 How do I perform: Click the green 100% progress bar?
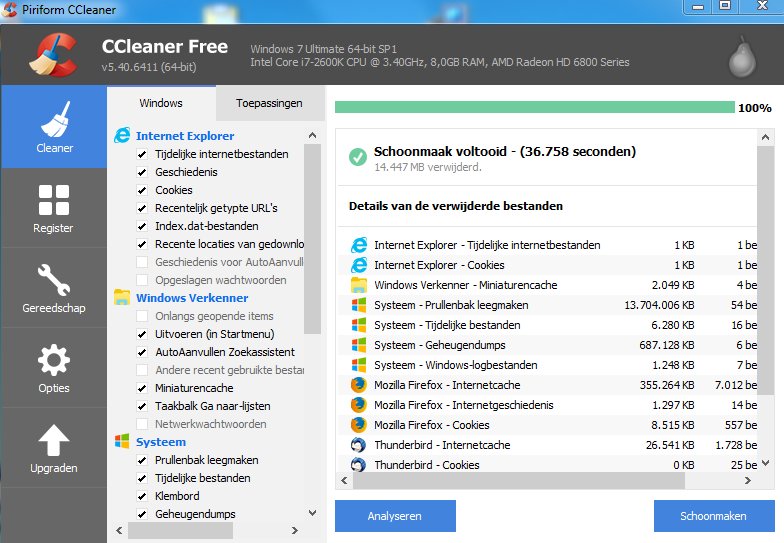point(534,107)
